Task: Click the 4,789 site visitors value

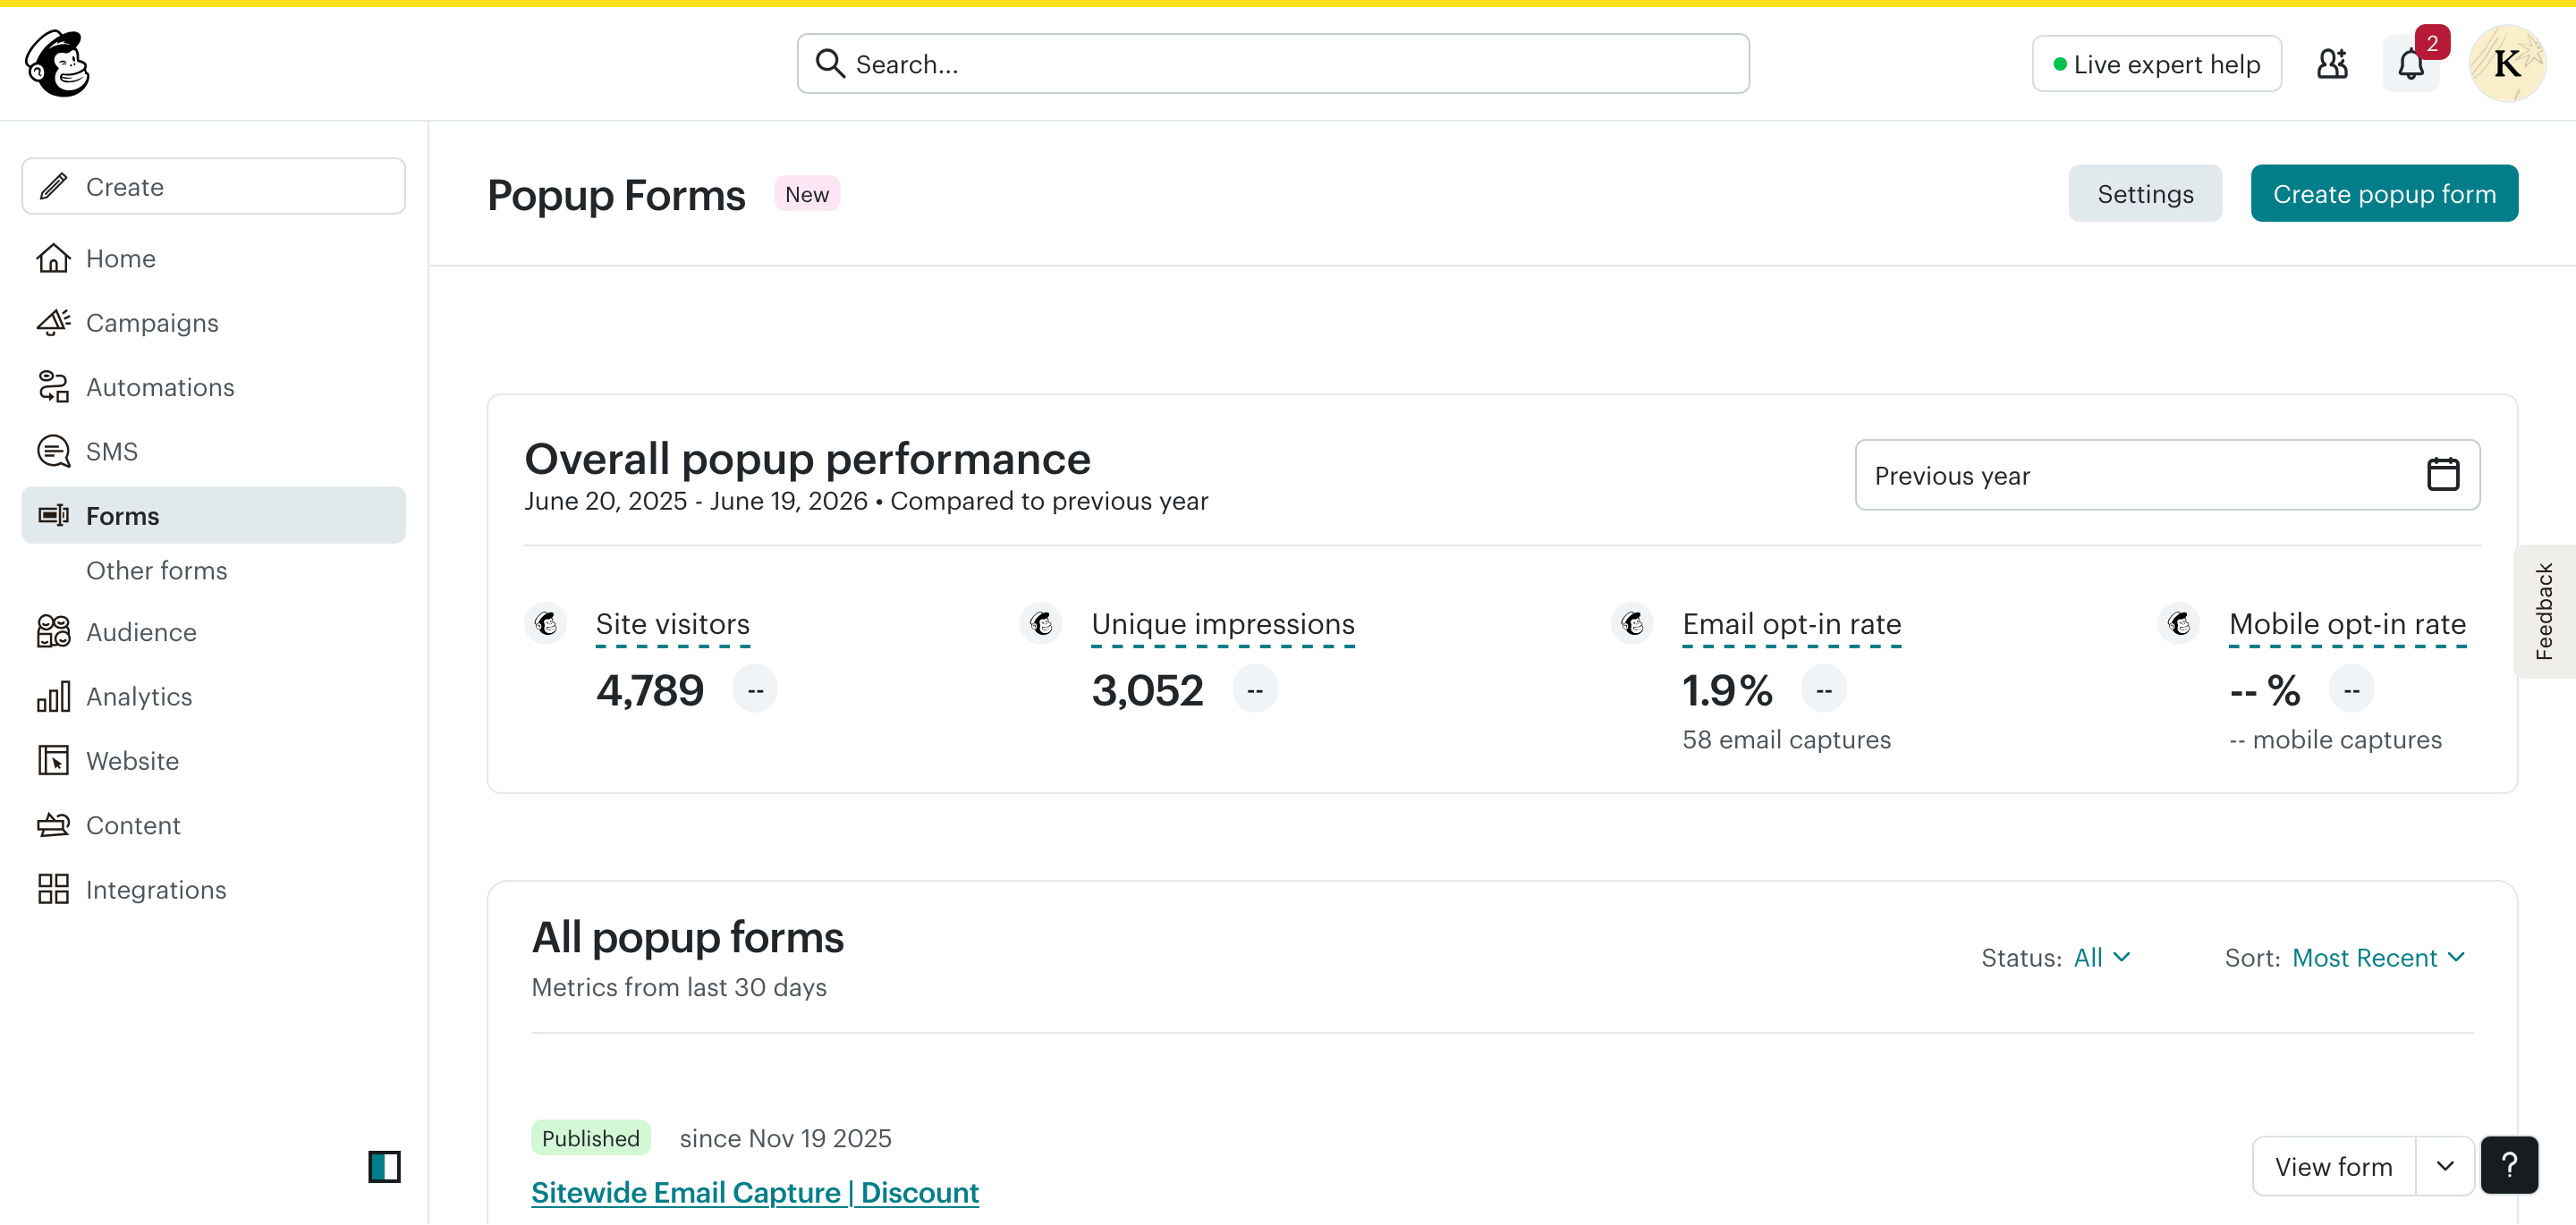Action: pos(650,690)
